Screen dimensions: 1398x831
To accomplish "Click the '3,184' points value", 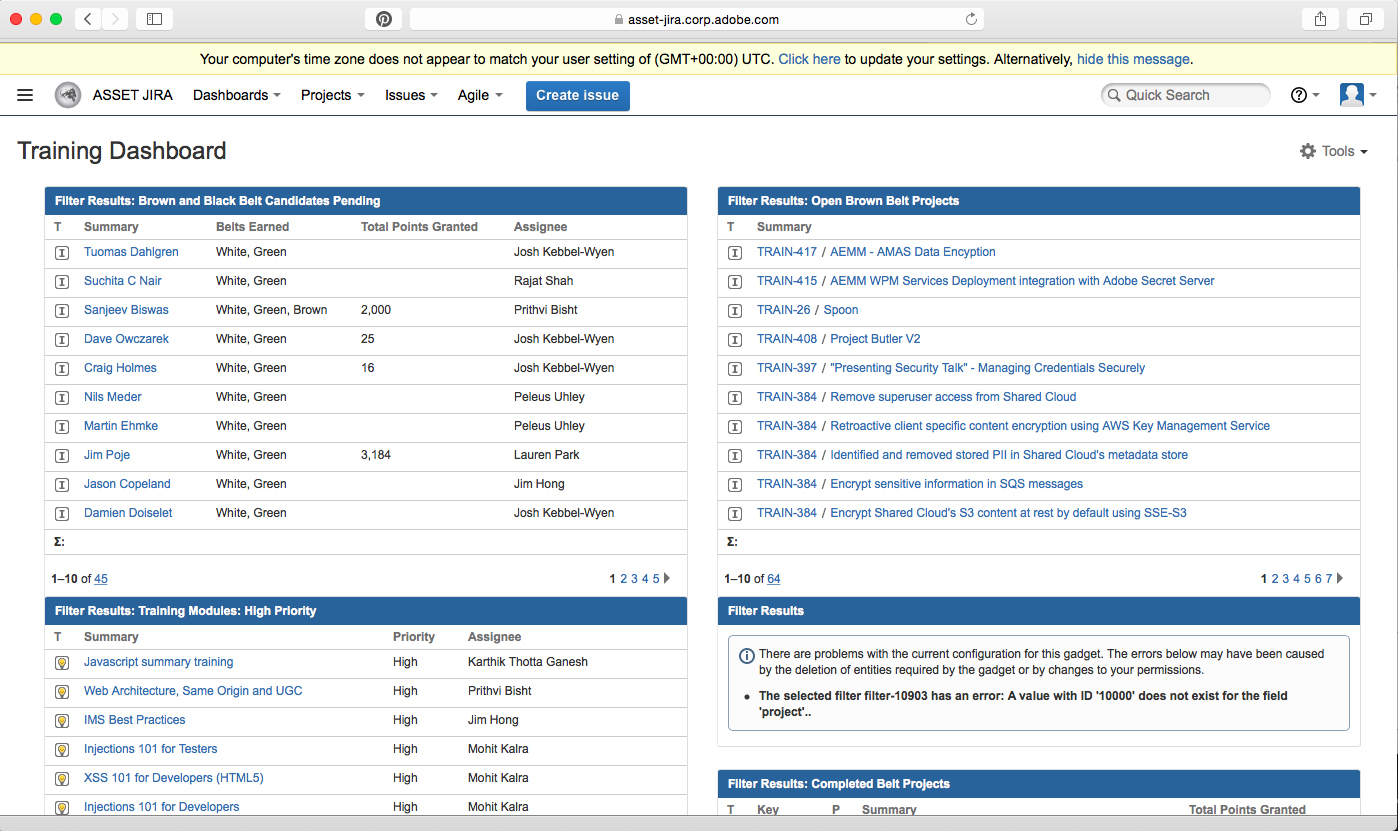I will click(x=376, y=455).
